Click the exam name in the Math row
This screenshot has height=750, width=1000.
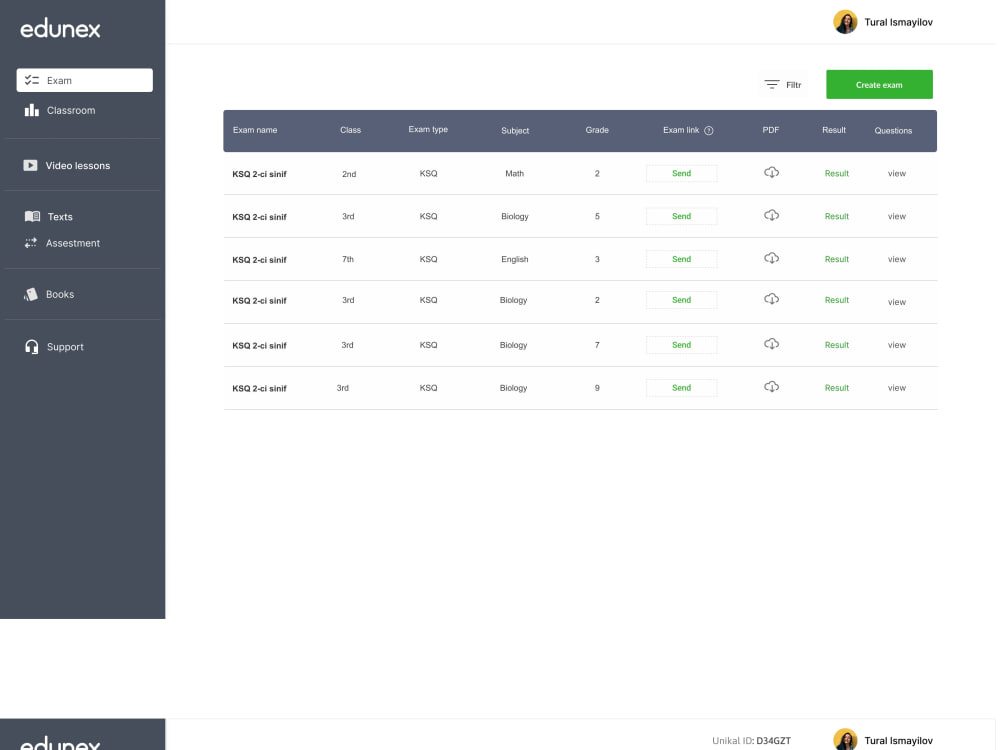click(x=260, y=174)
